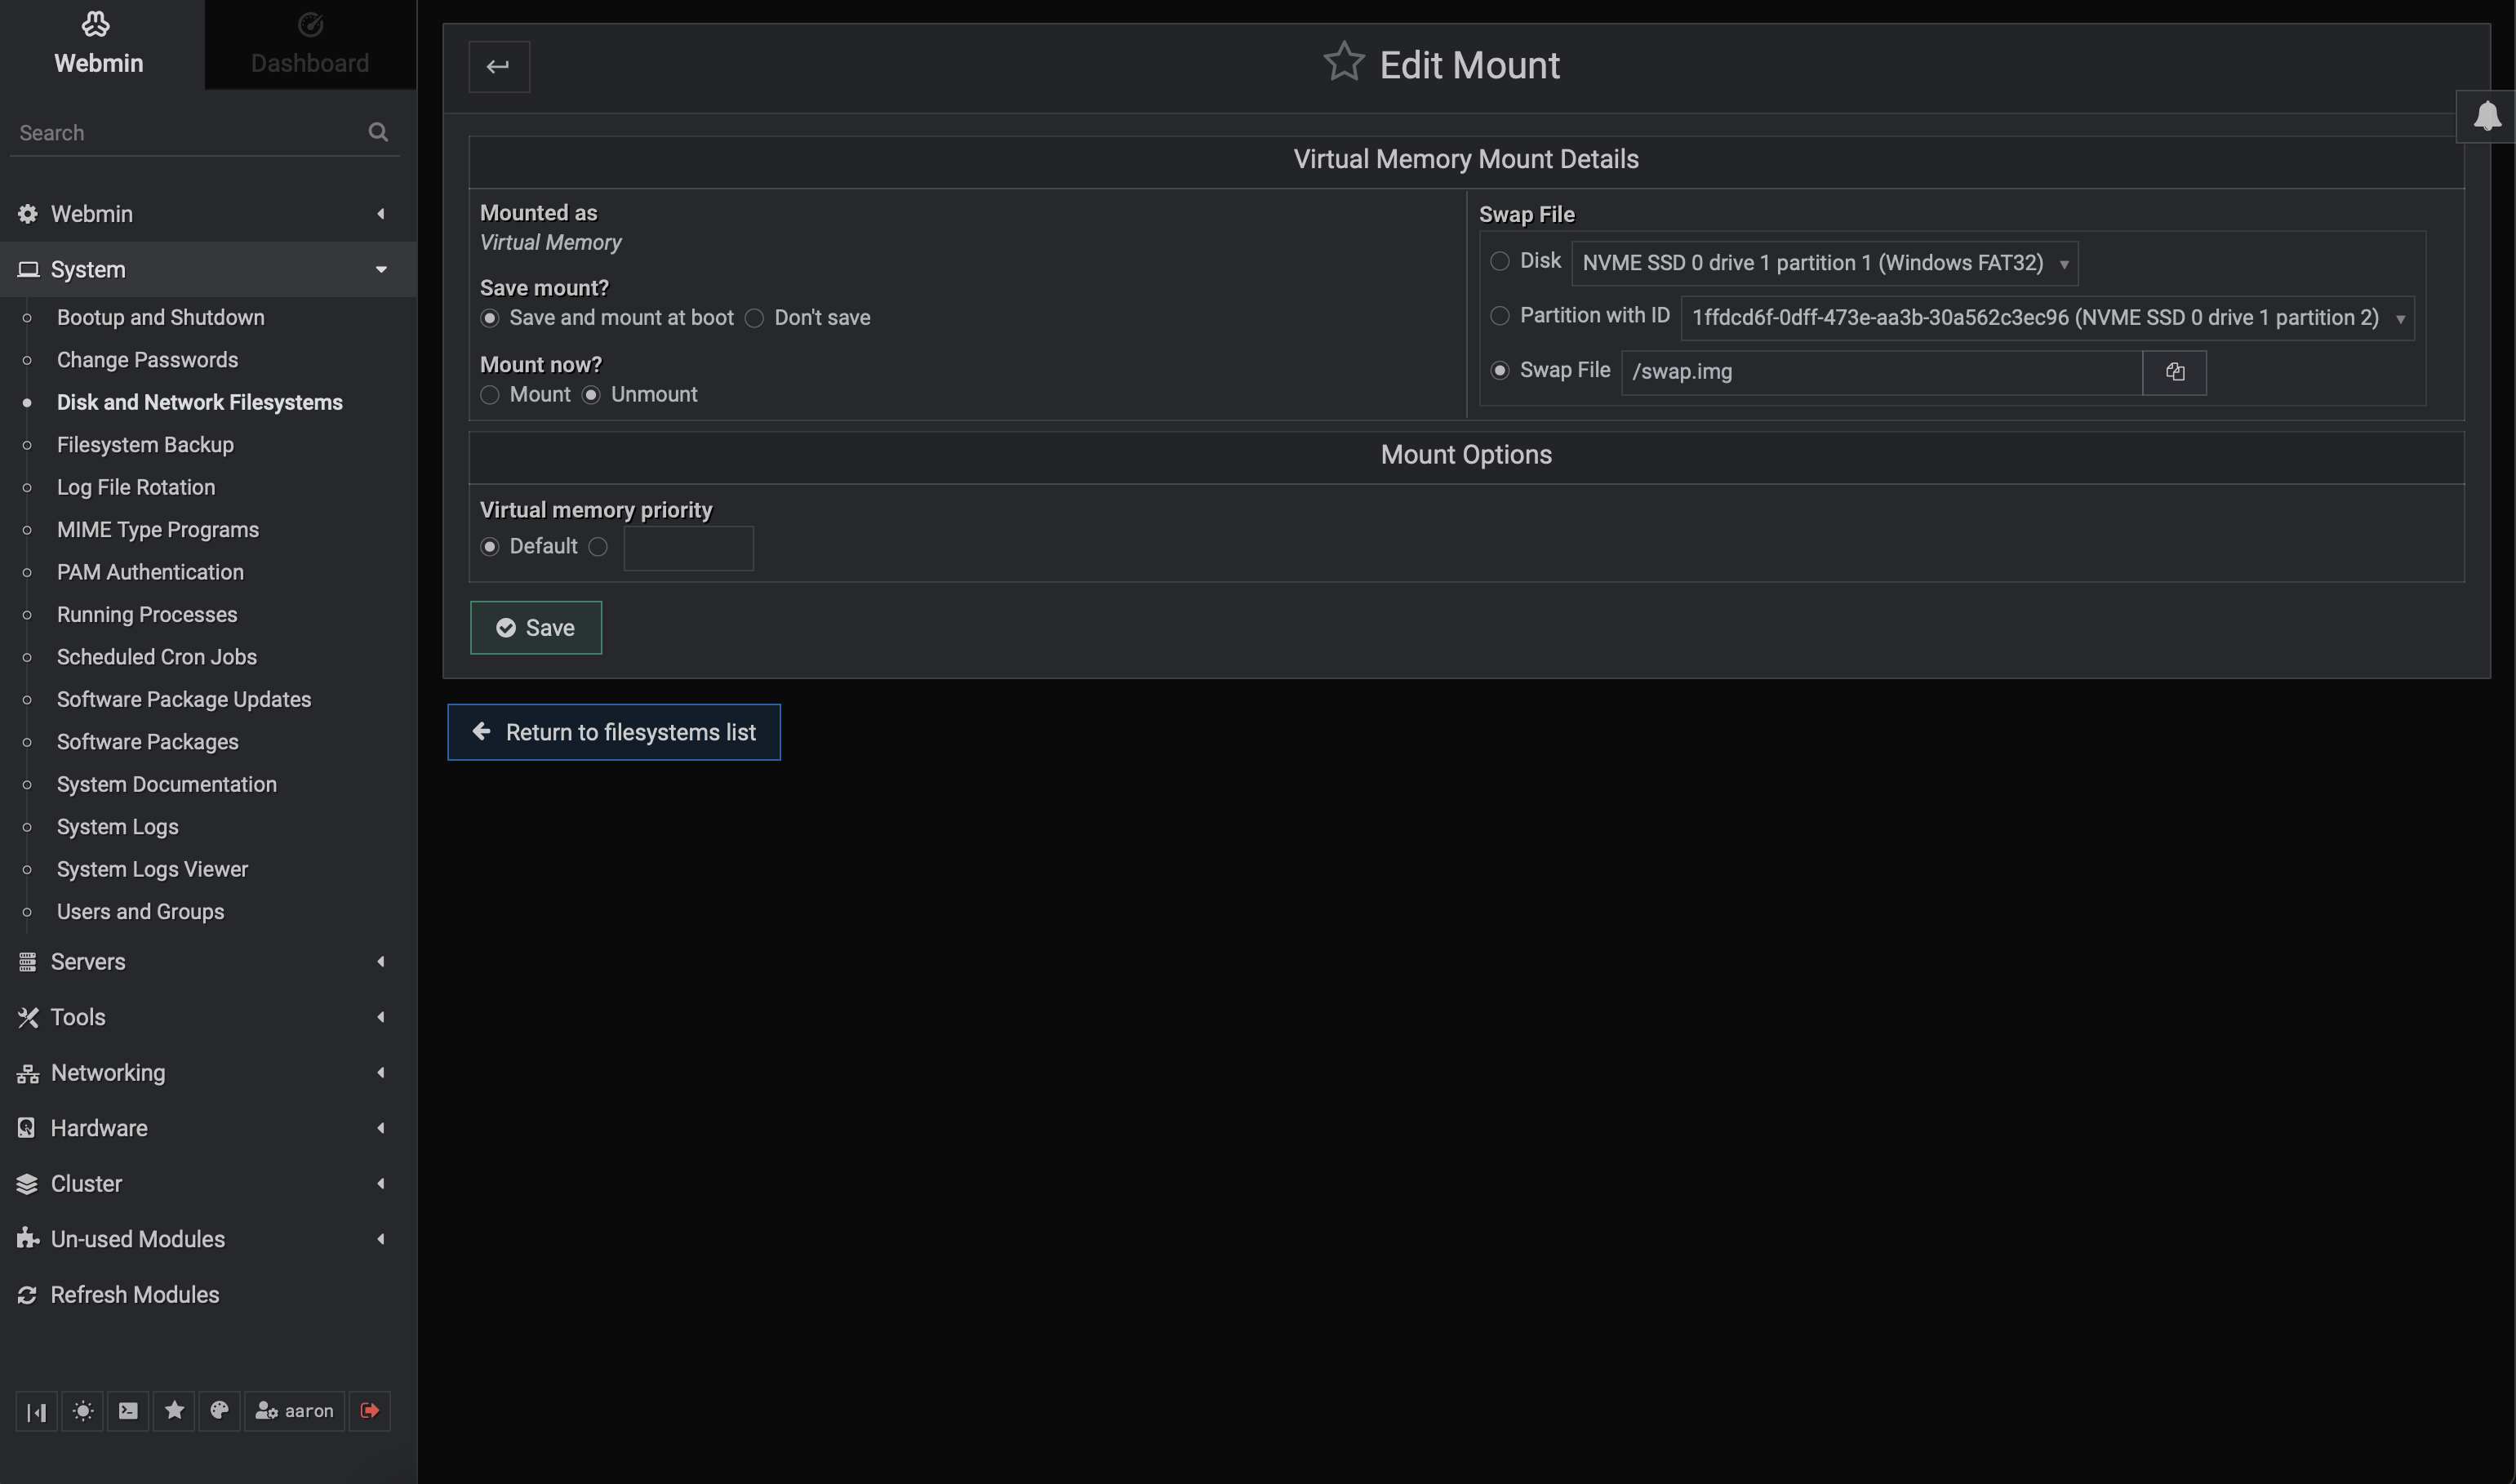Open theme configuration palette icon

219,1410
